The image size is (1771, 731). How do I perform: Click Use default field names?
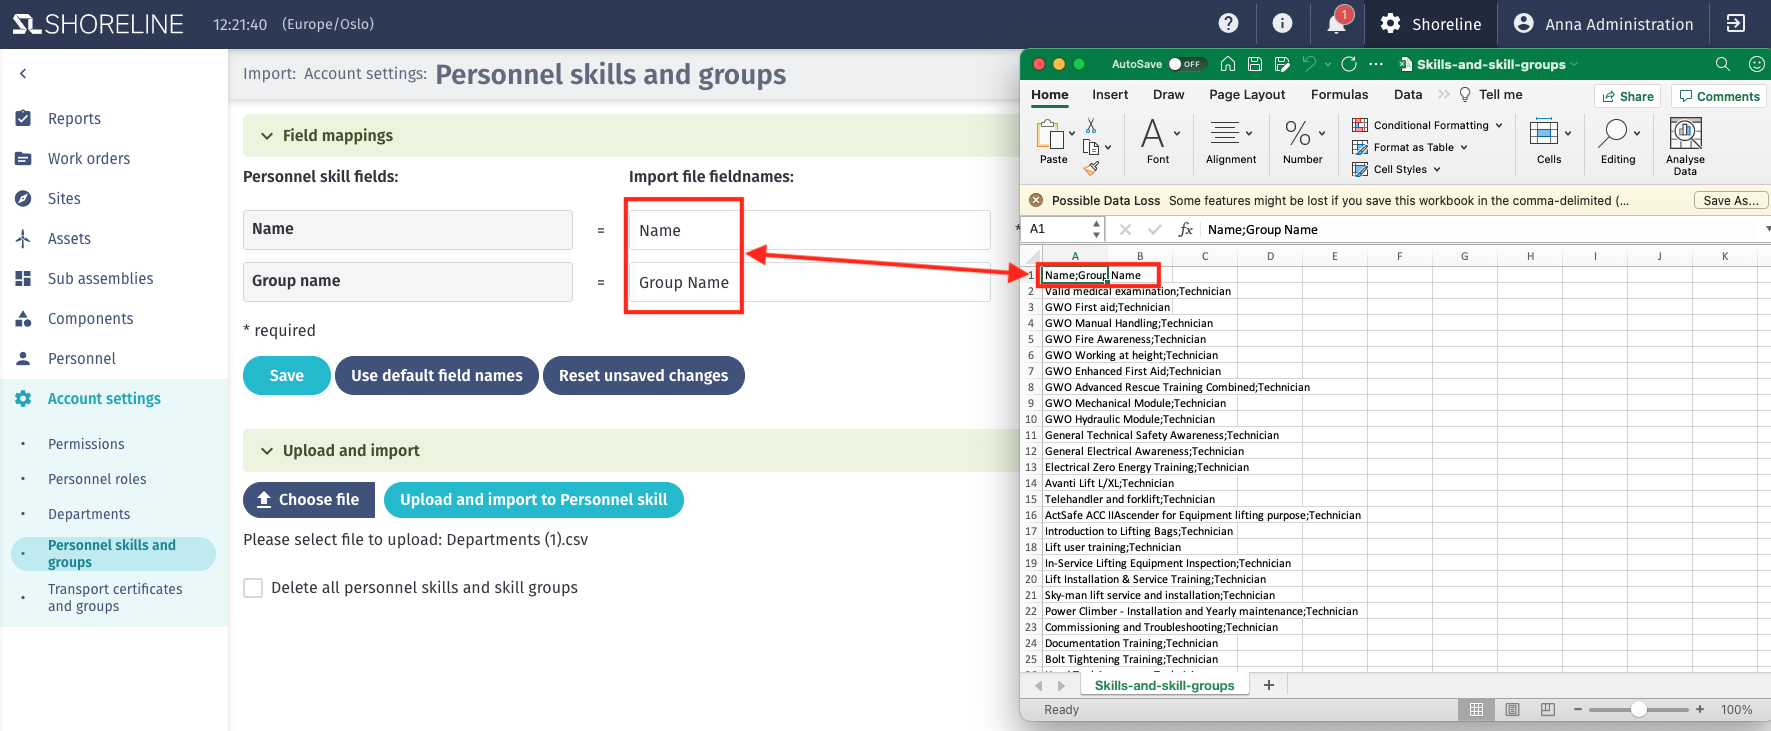point(437,375)
